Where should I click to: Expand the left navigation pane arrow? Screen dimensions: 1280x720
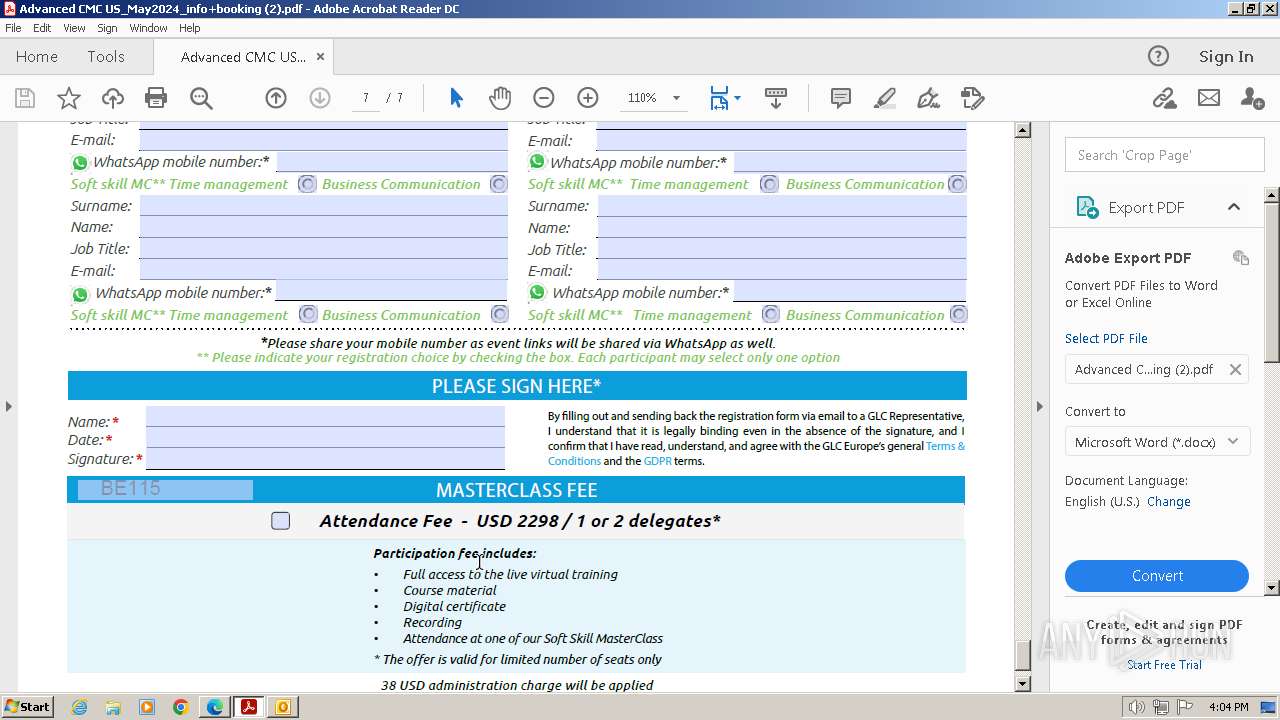pyautogui.click(x=8, y=406)
